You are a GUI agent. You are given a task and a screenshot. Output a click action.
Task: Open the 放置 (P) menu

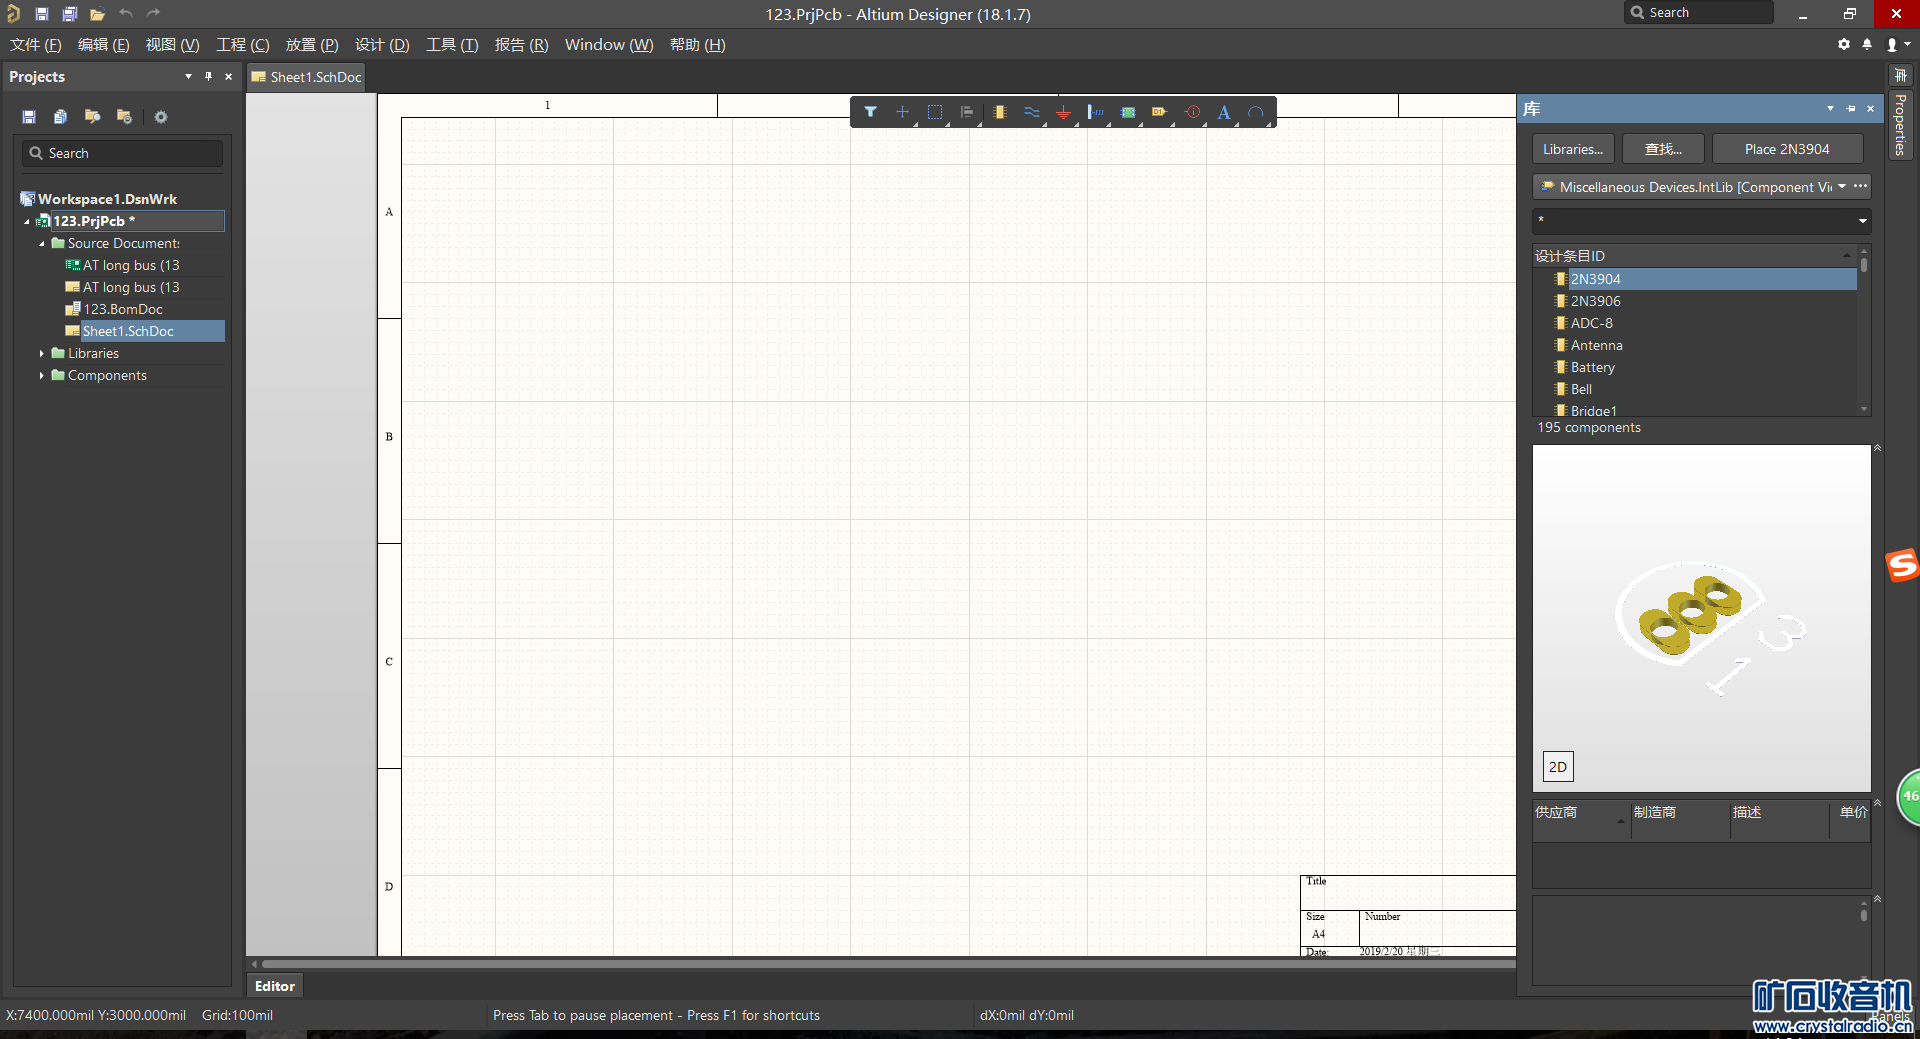click(x=311, y=45)
